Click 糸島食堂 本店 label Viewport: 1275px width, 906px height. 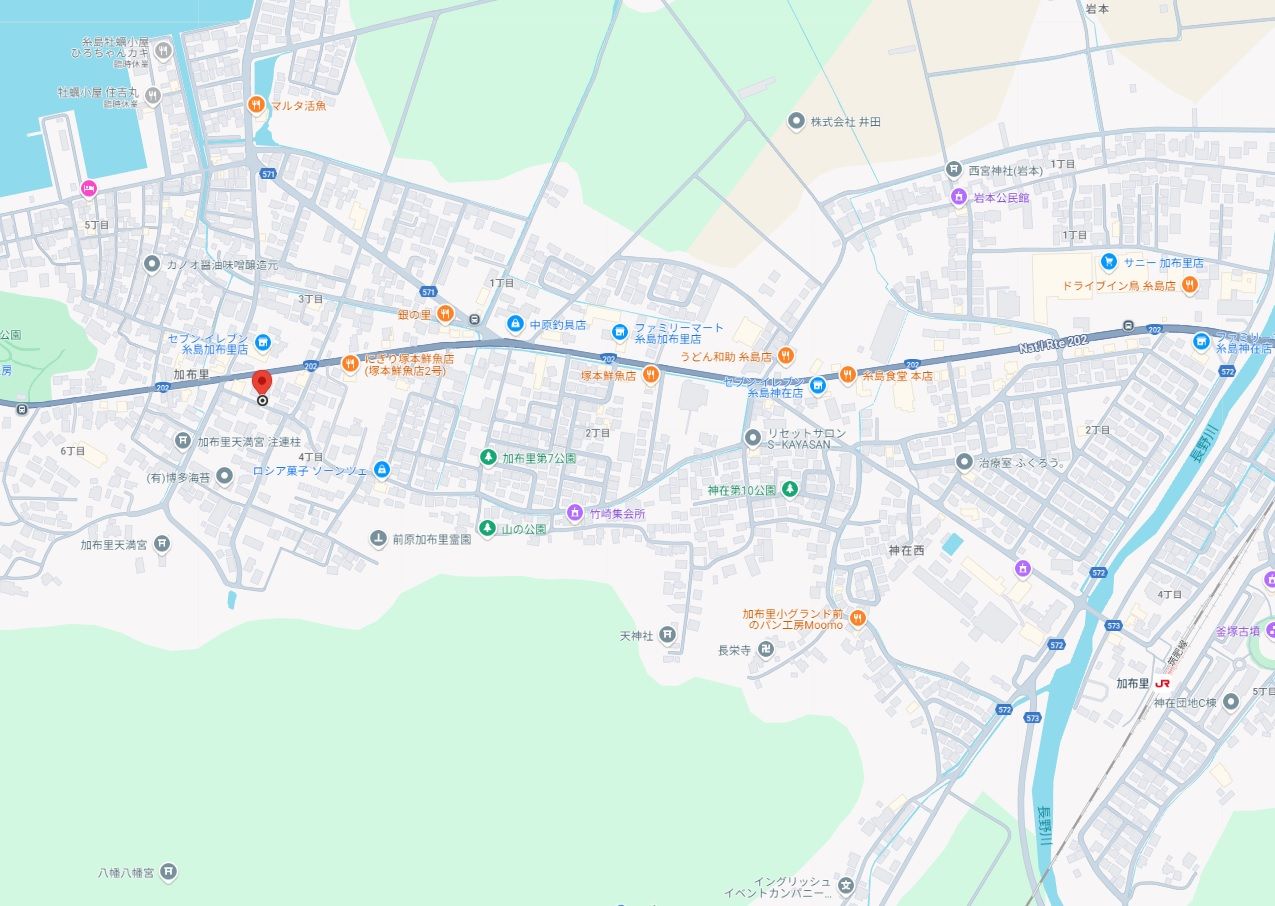point(897,375)
